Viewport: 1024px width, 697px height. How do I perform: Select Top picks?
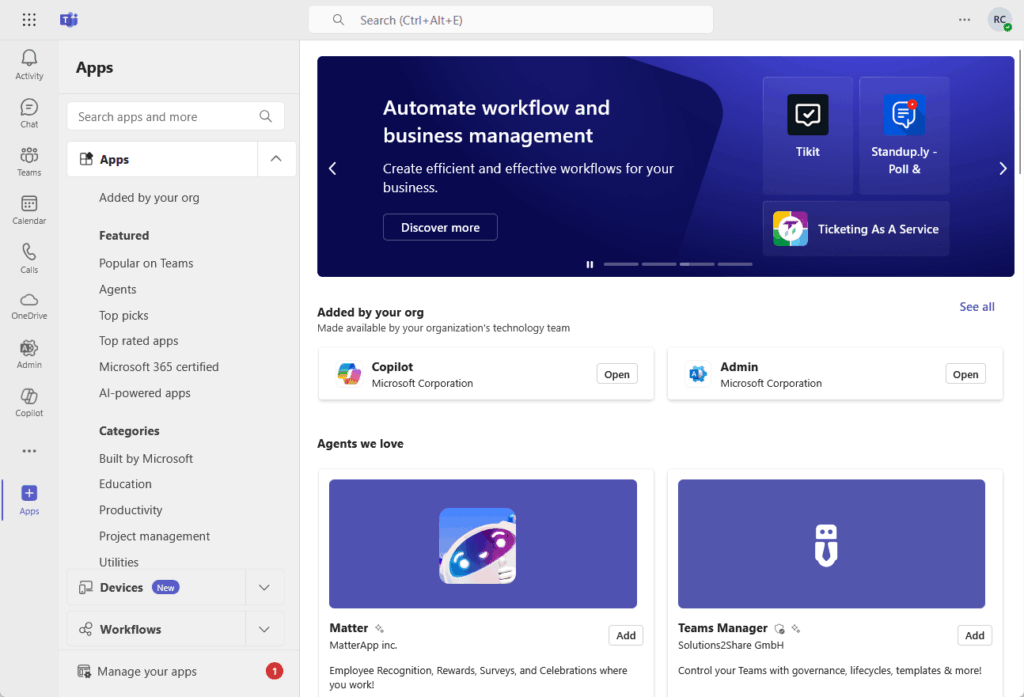pos(123,315)
